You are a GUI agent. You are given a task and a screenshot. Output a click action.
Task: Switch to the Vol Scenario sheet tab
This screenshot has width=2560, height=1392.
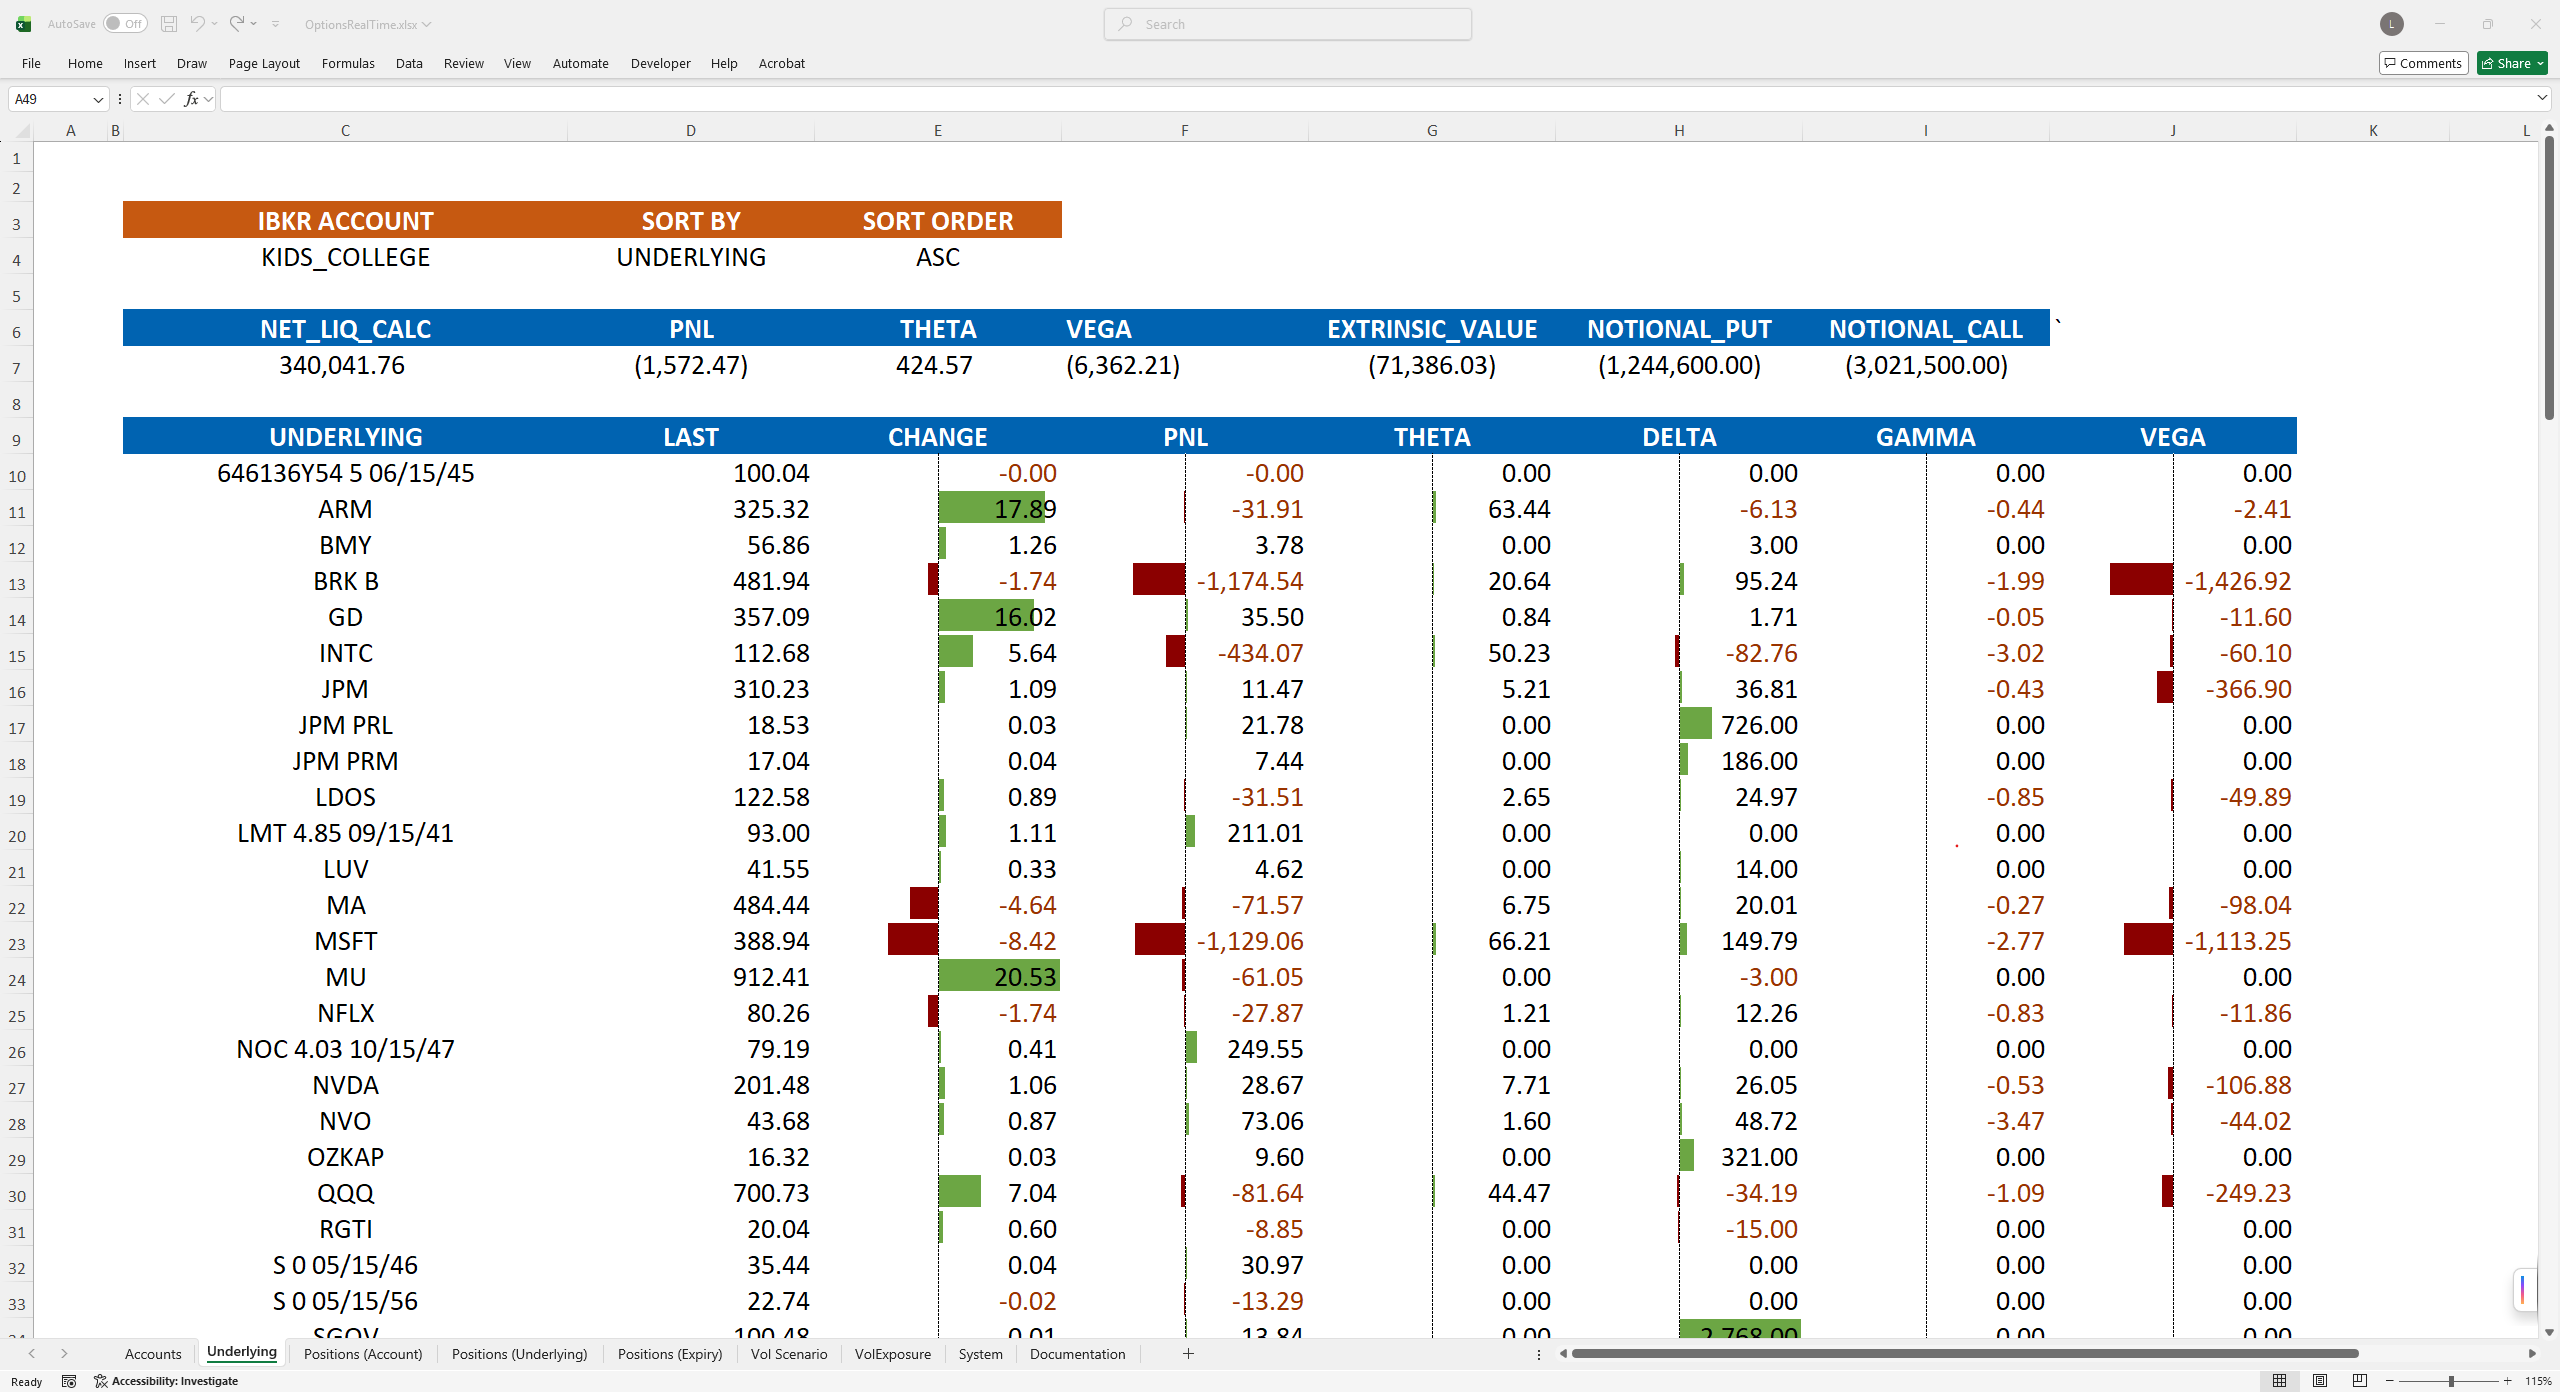789,1354
